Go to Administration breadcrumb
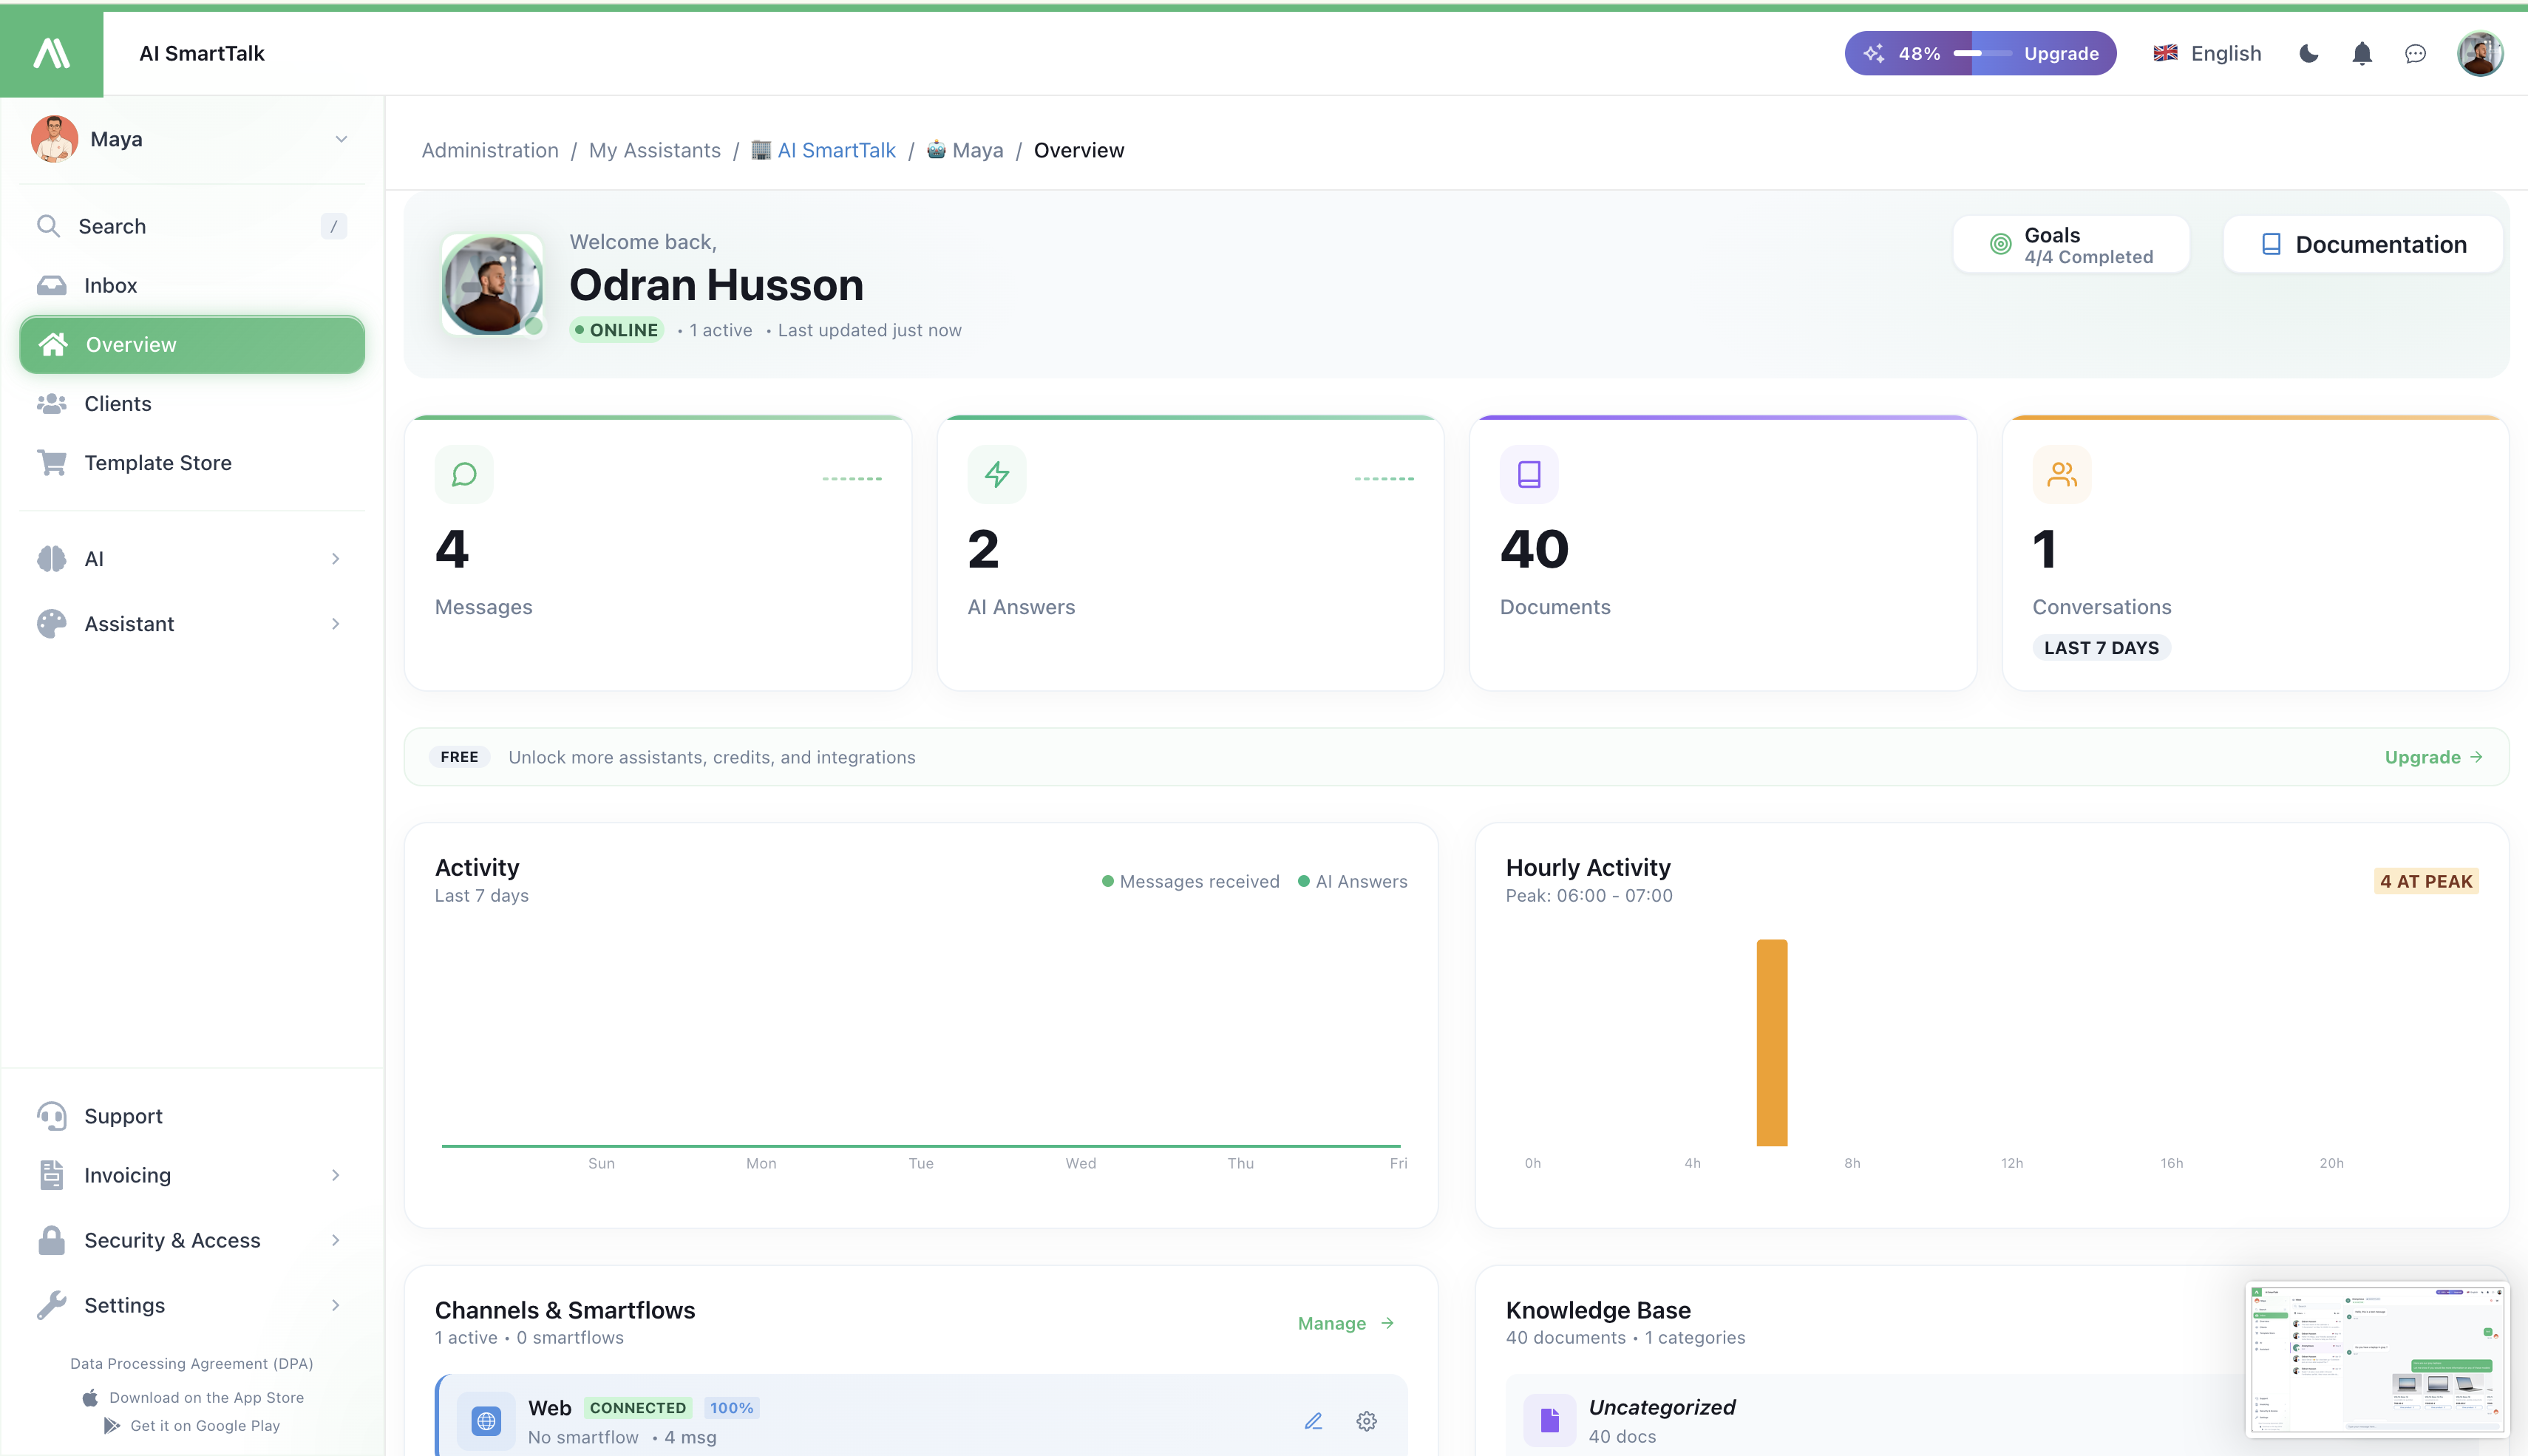Image resolution: width=2528 pixels, height=1456 pixels. pos(490,150)
